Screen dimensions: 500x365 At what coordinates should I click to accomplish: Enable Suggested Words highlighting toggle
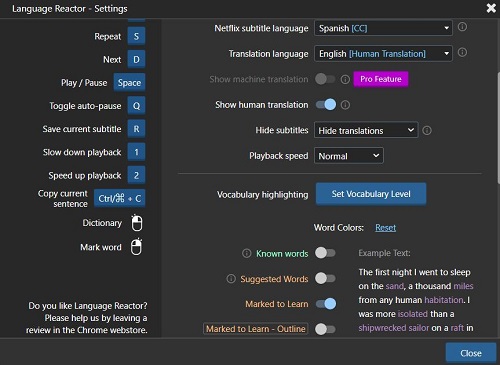[x=325, y=278]
